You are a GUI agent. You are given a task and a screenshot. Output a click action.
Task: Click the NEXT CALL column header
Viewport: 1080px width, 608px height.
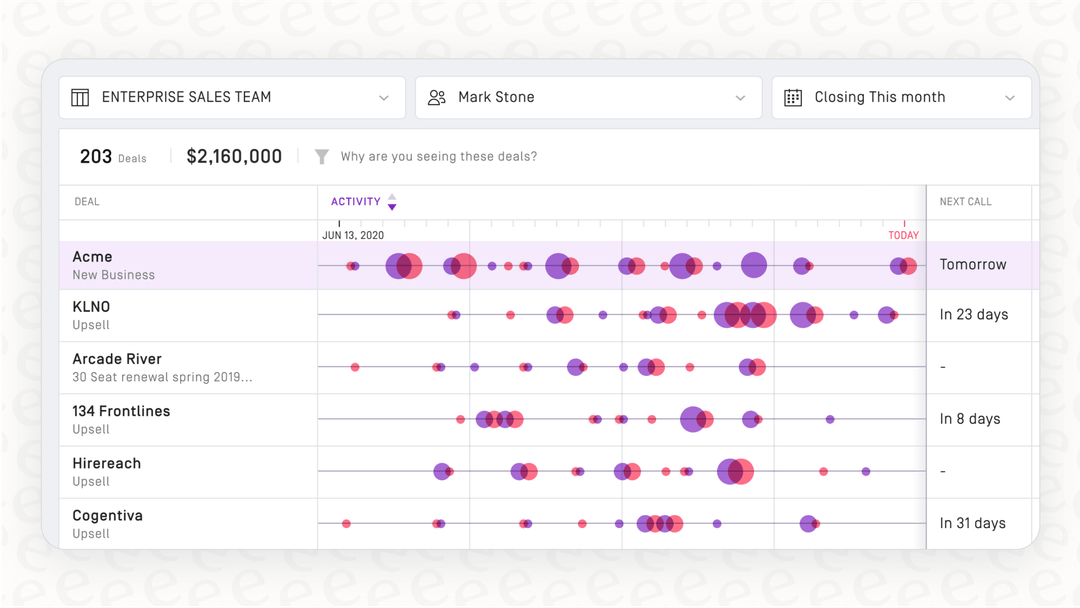pos(964,201)
